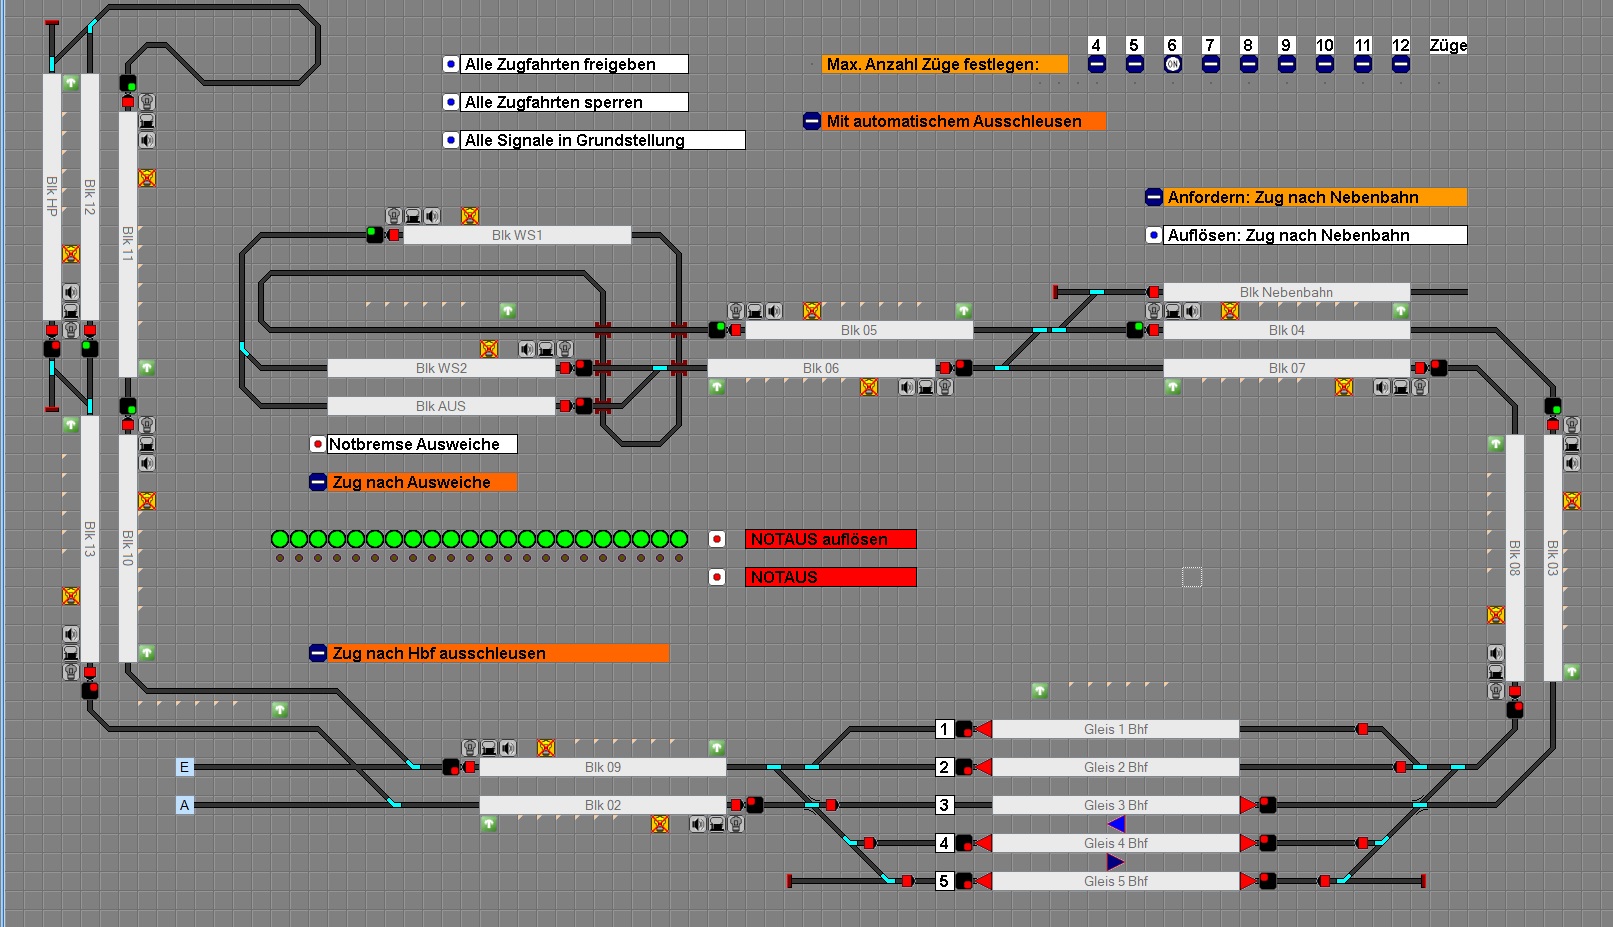The height and width of the screenshot is (927, 1613).
Task: Toggle the 'Mit automatischem Ausschleusen' switch
Action: (812, 121)
